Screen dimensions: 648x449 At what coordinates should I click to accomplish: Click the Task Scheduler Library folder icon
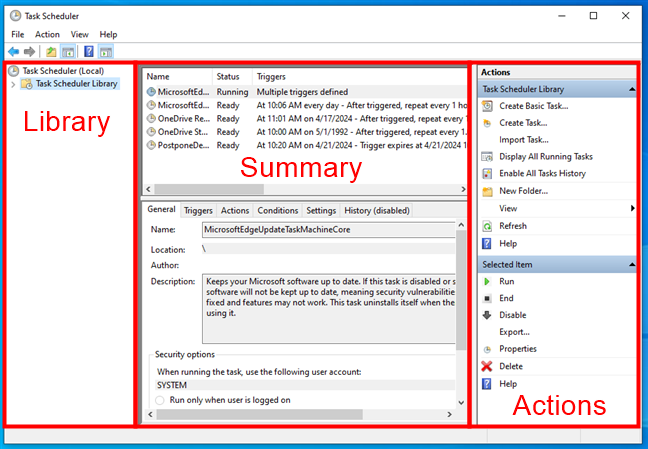click(27, 84)
